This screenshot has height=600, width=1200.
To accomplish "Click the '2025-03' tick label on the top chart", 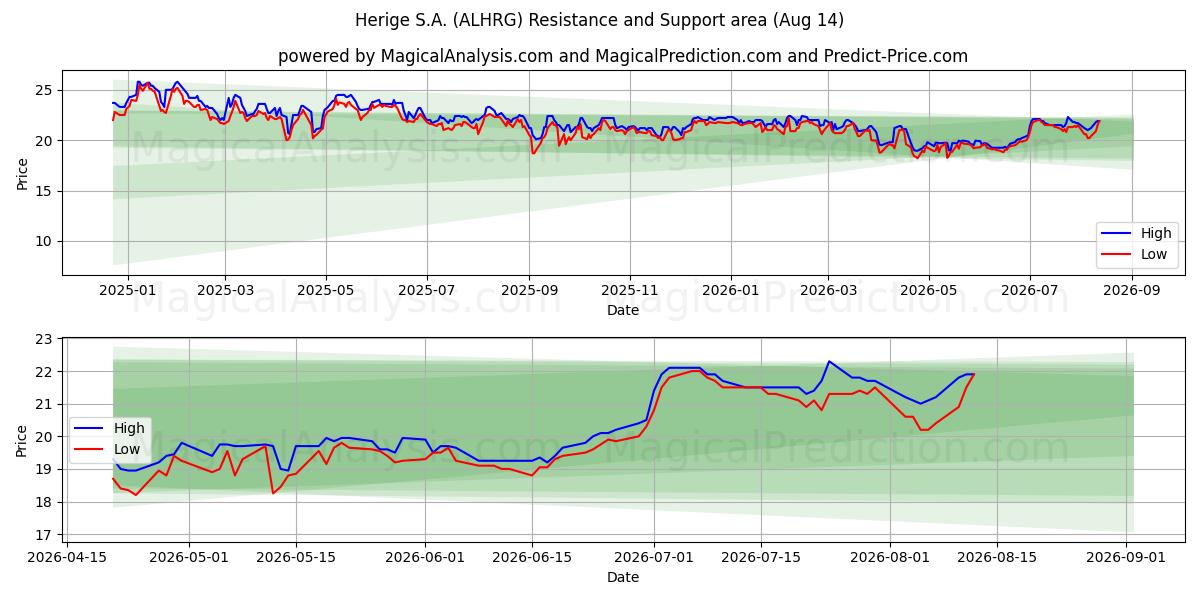I will (x=225, y=291).
